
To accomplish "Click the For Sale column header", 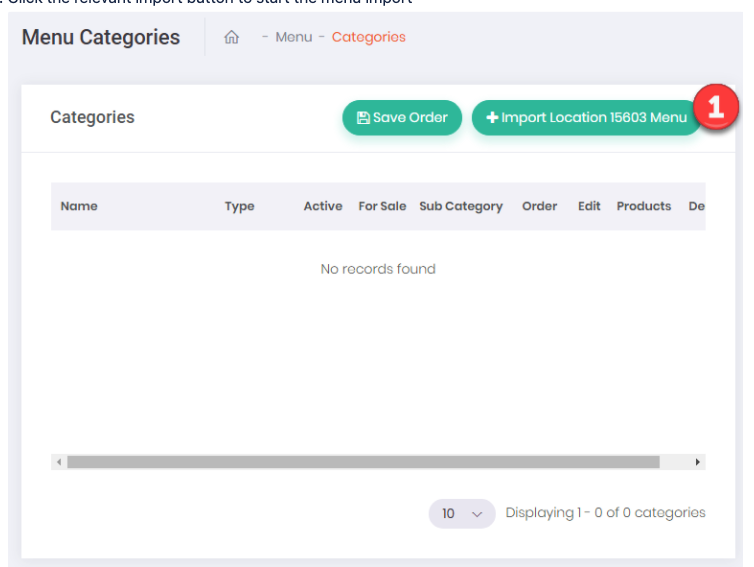I will [382, 206].
